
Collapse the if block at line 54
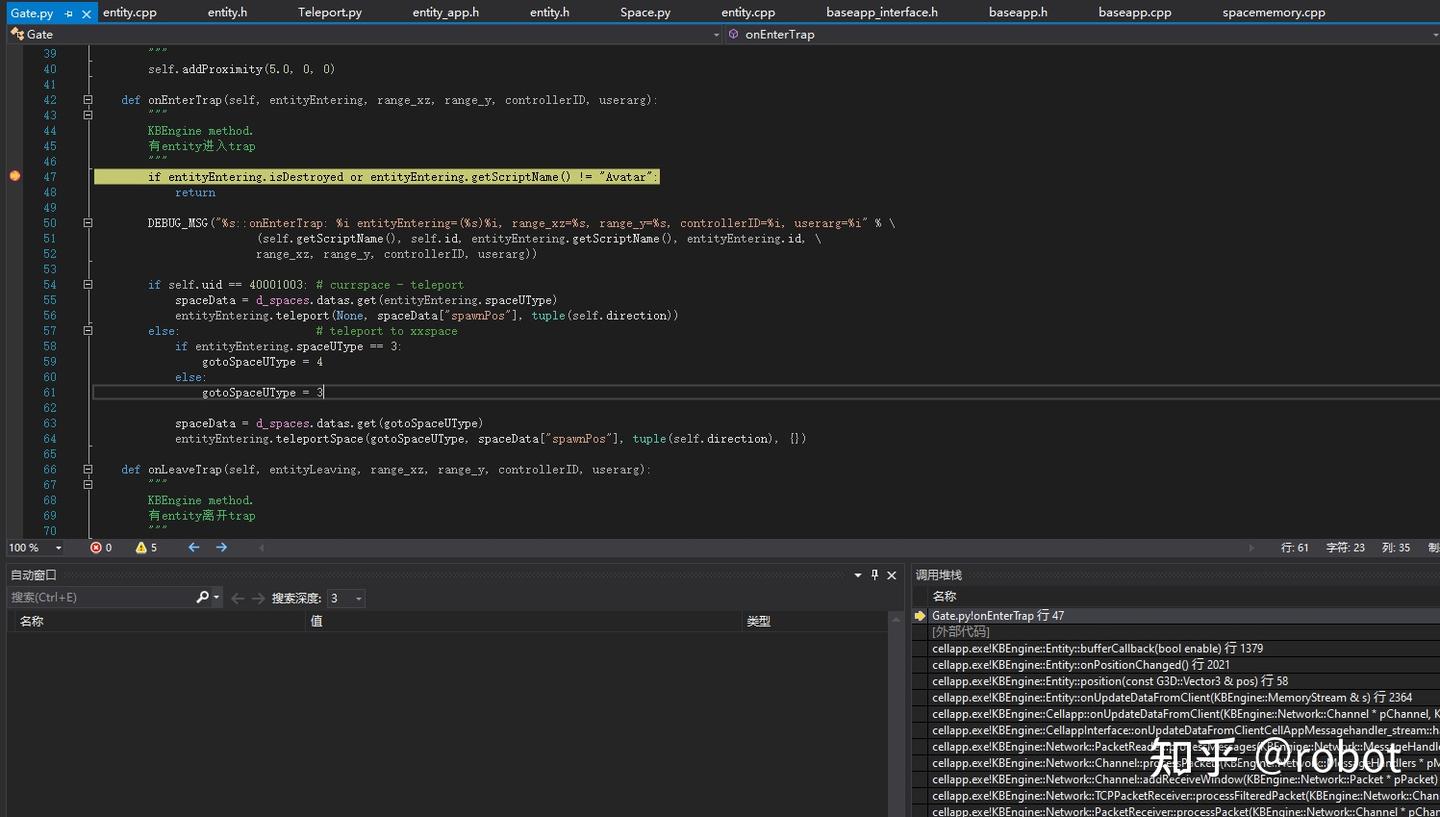[88, 285]
